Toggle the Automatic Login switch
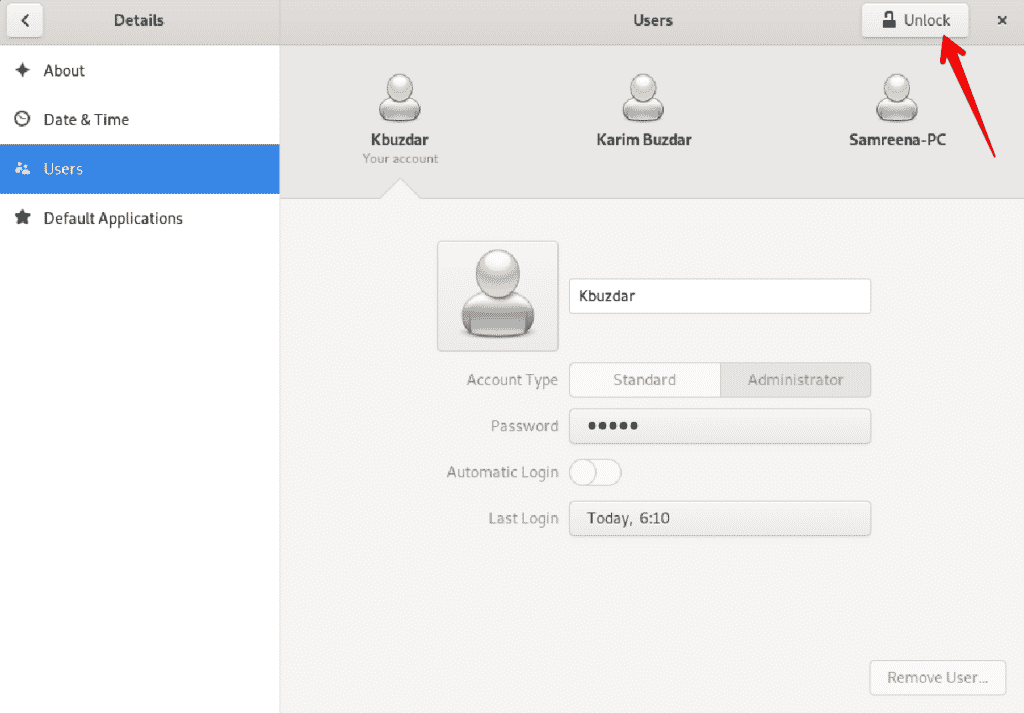The width and height of the screenshot is (1024, 713). coord(595,472)
